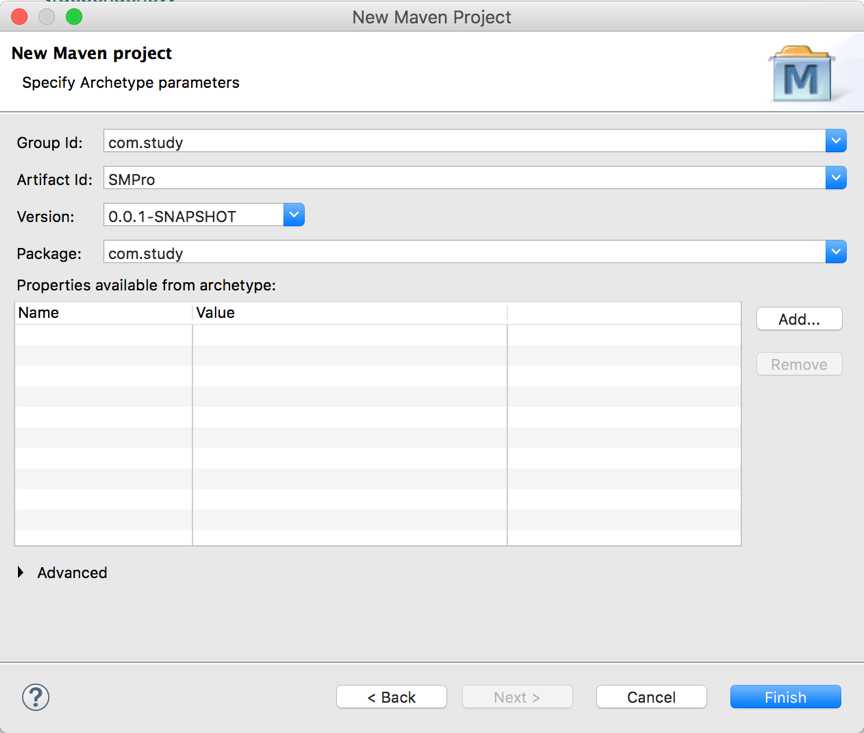The height and width of the screenshot is (733, 864).
Task: Zoom the window with green button
Action: point(74,17)
